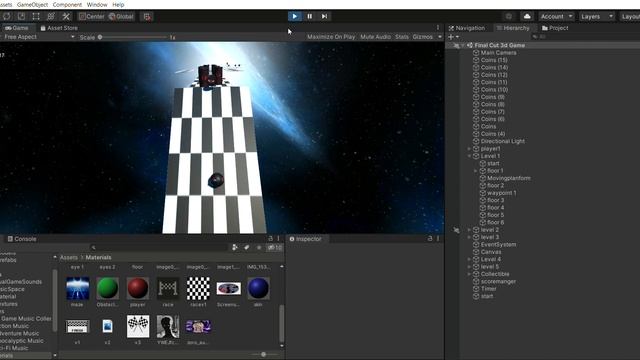Viewport: 640px width, 360px height.
Task: Toggle the Global rotation mode button
Action: click(121, 16)
